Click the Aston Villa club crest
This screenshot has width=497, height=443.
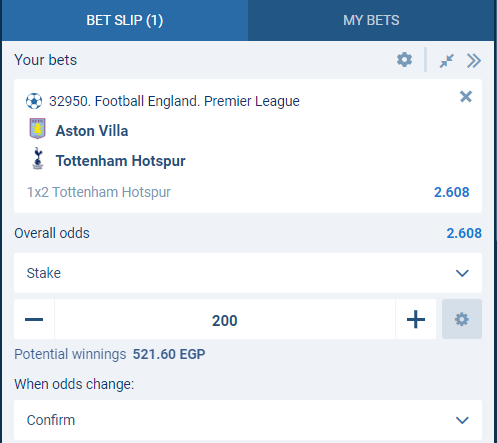[37, 128]
